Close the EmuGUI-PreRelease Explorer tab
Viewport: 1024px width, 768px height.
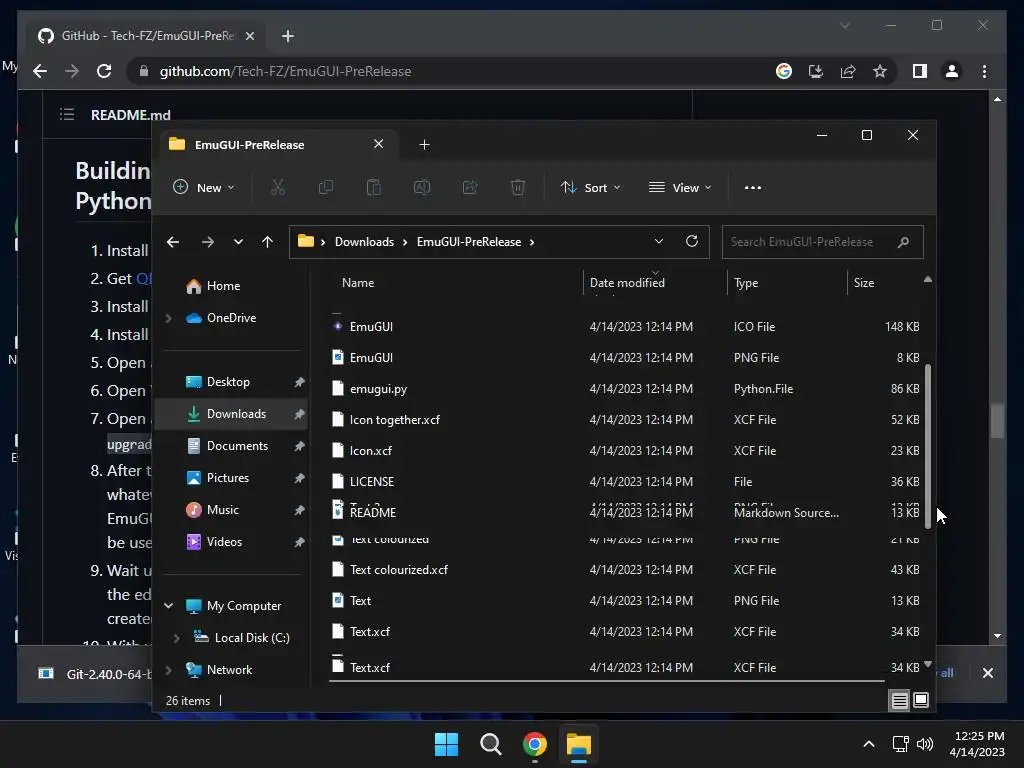point(378,144)
